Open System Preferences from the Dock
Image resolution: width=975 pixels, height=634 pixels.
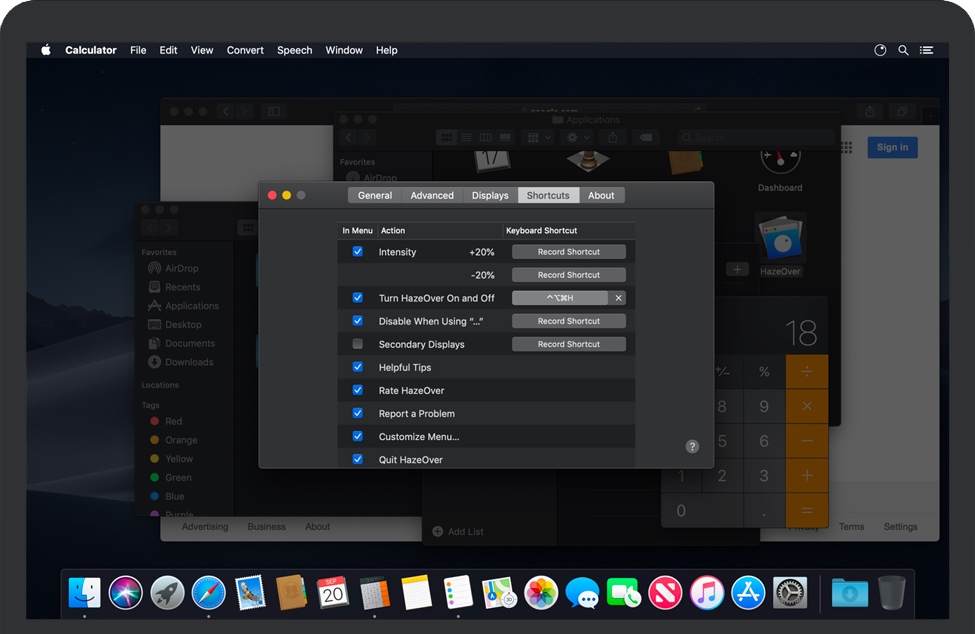pyautogui.click(x=790, y=592)
